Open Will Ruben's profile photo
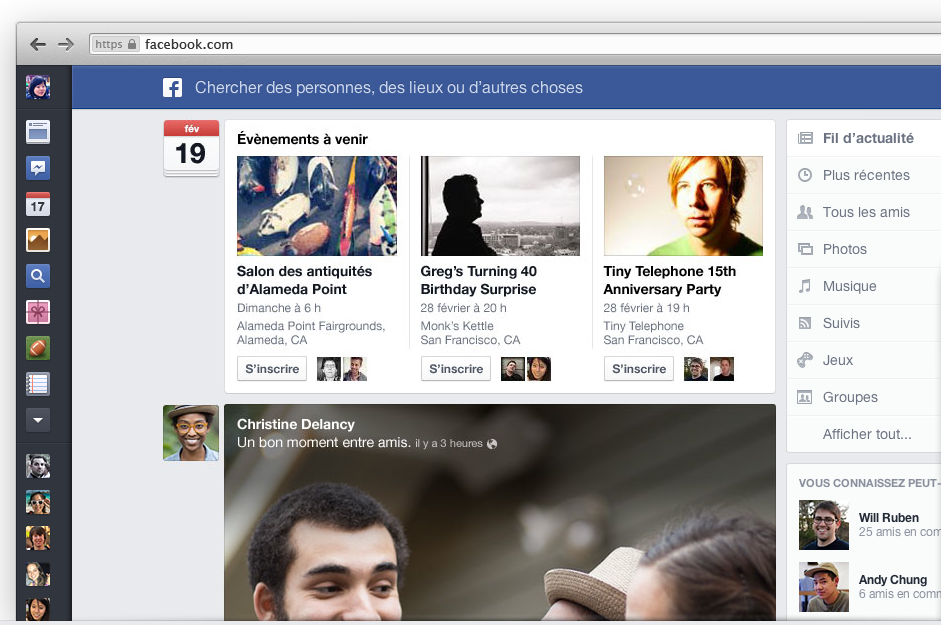The width and height of the screenshot is (941, 625). pos(824,525)
